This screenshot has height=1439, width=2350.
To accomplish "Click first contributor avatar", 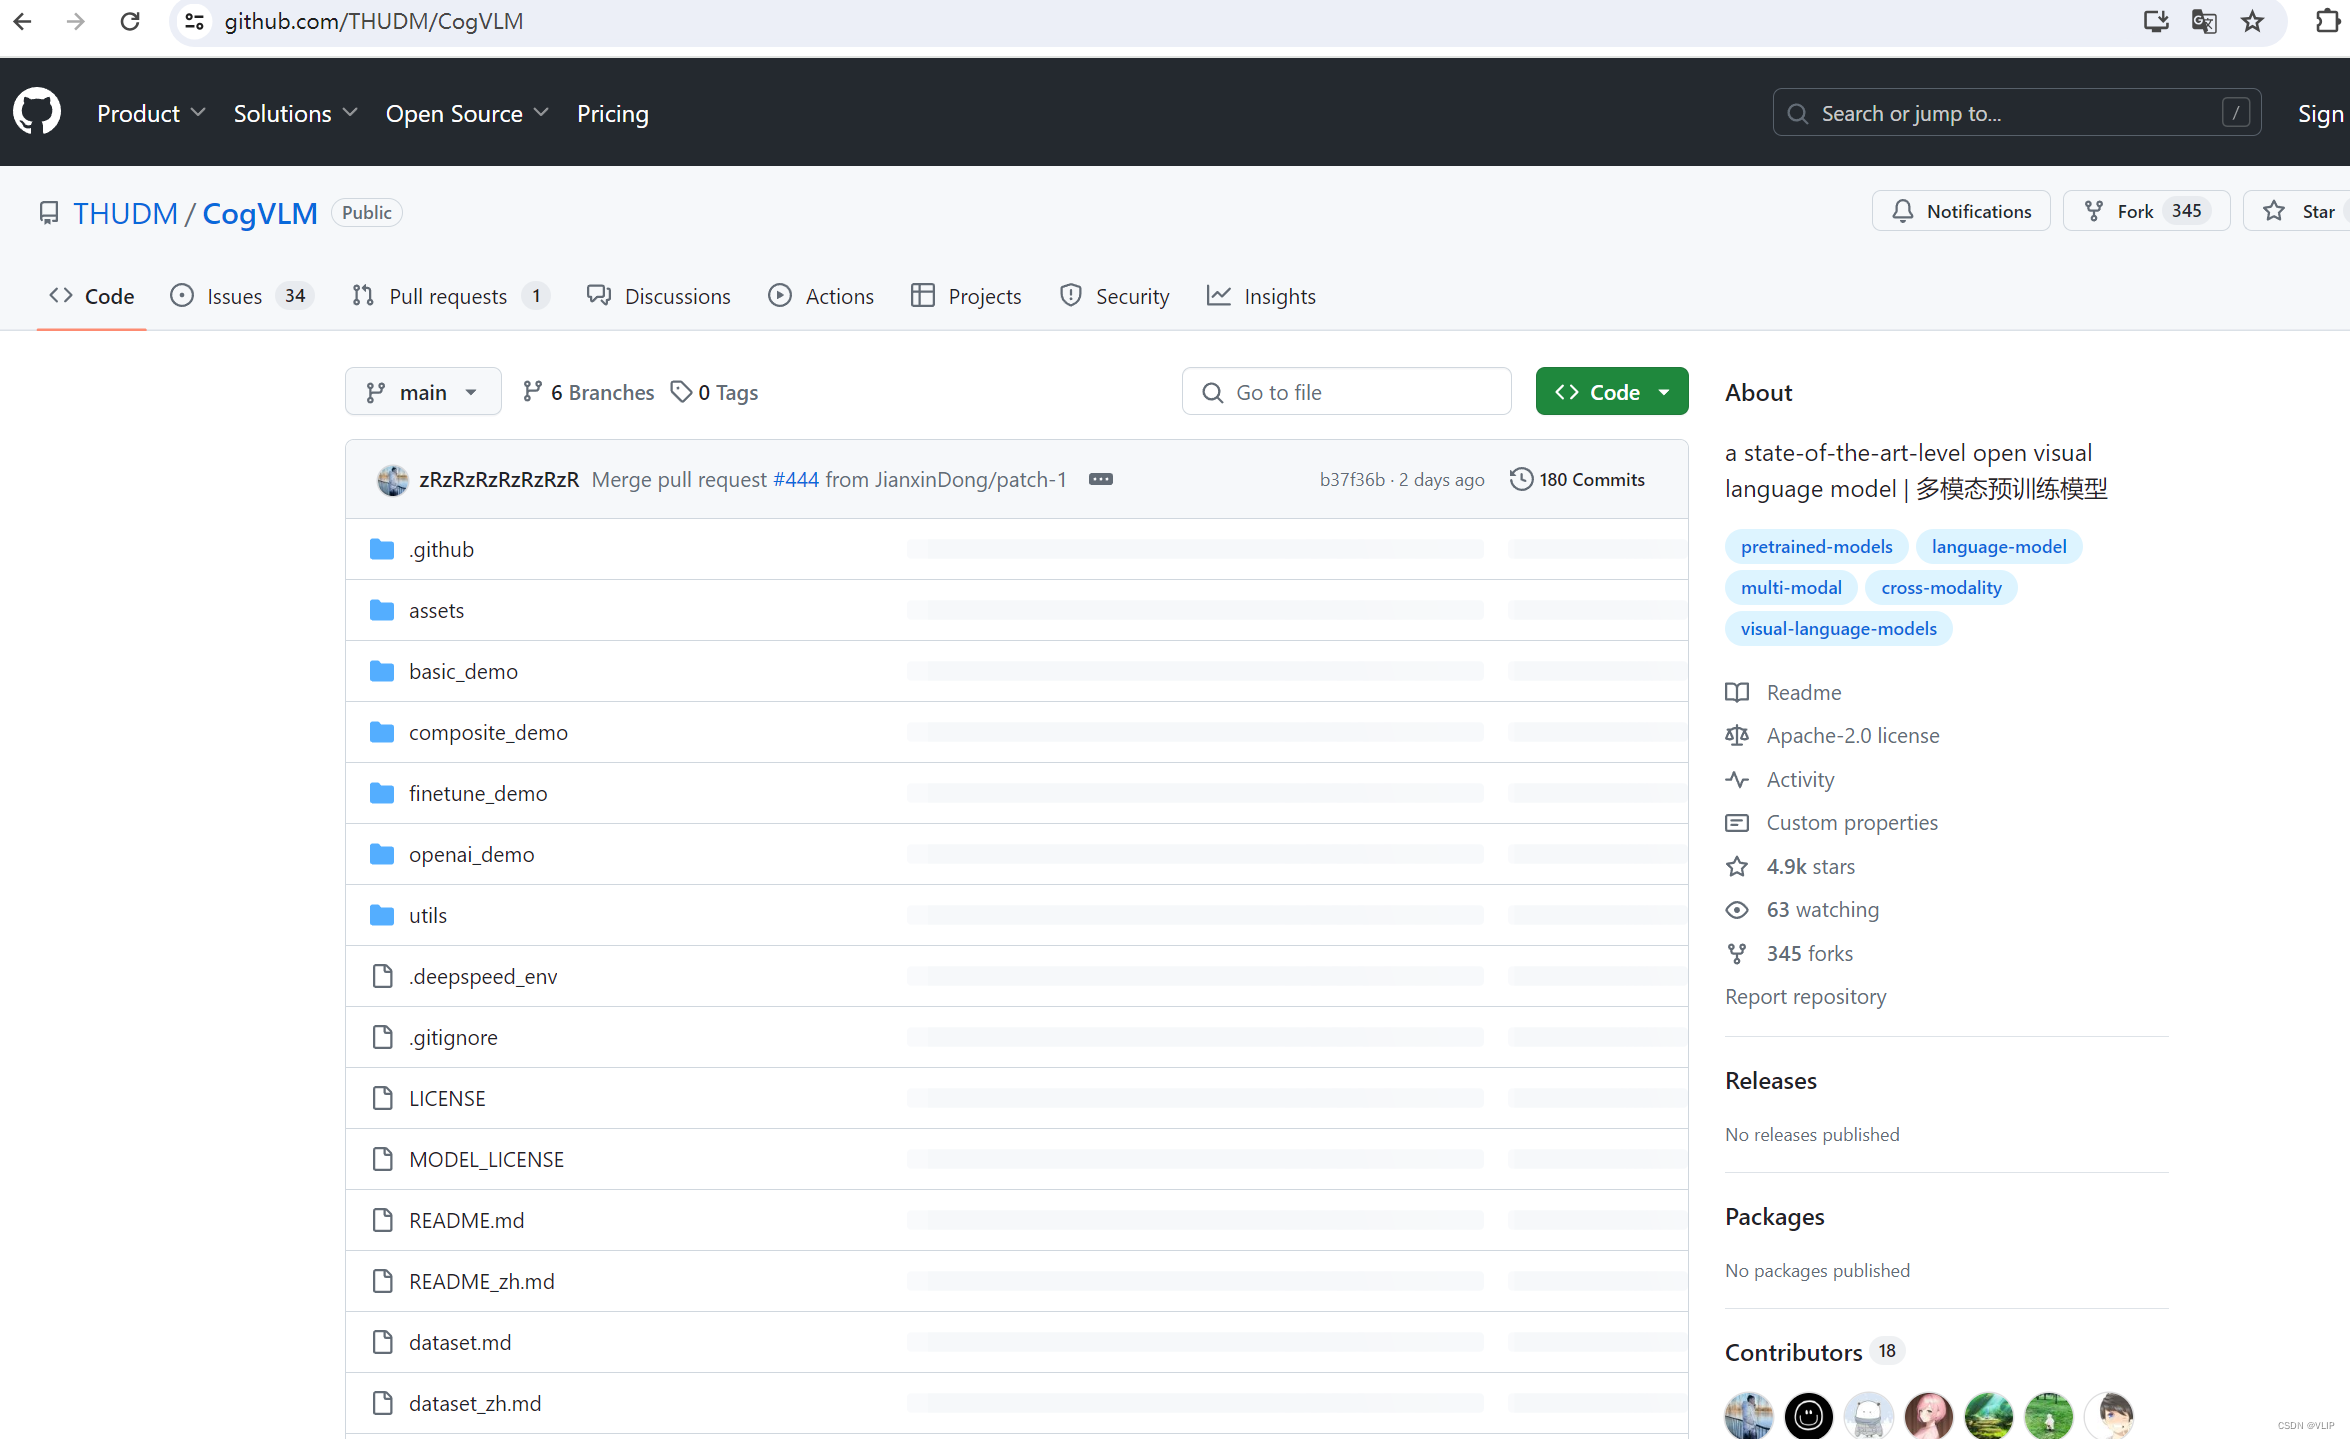I will point(1748,1414).
